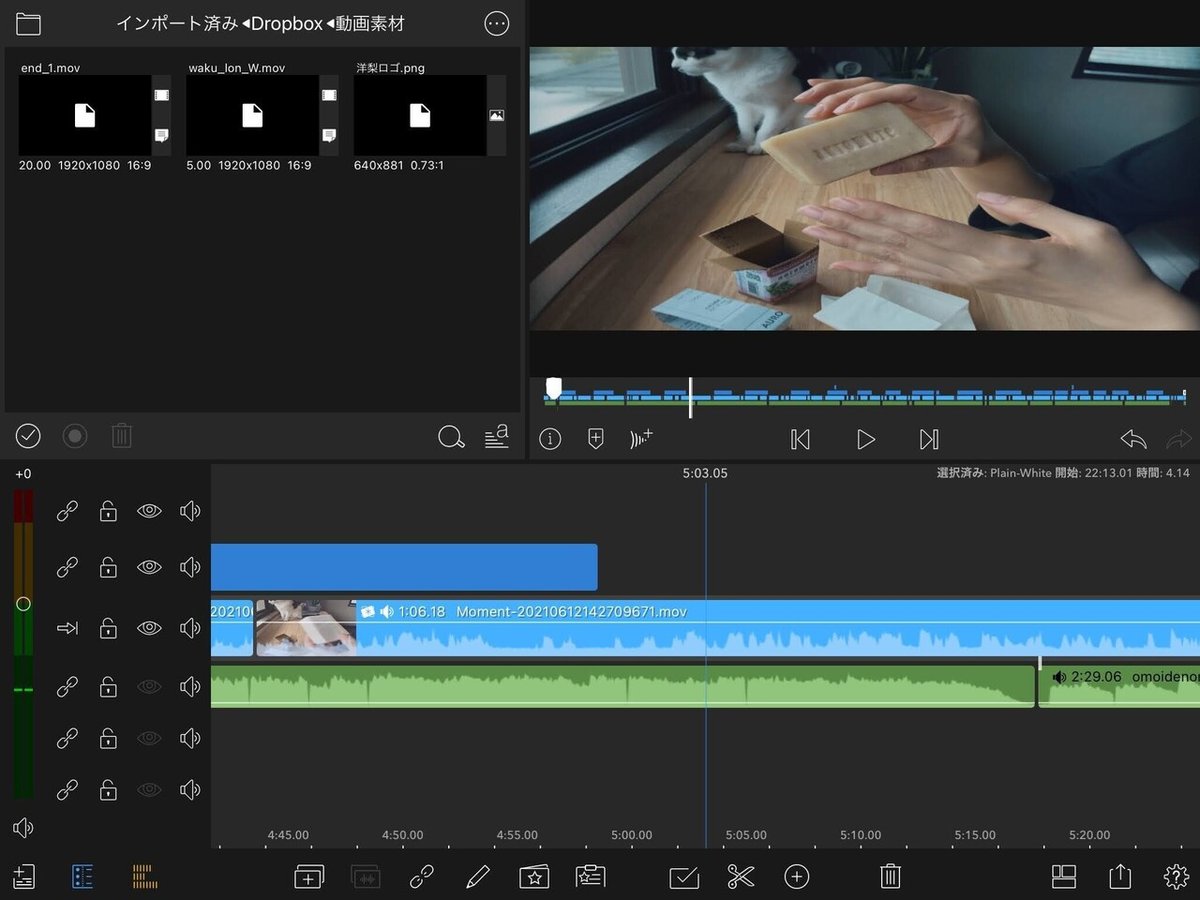Lock the green music audio track
The image size is (1200, 900).
[108, 687]
